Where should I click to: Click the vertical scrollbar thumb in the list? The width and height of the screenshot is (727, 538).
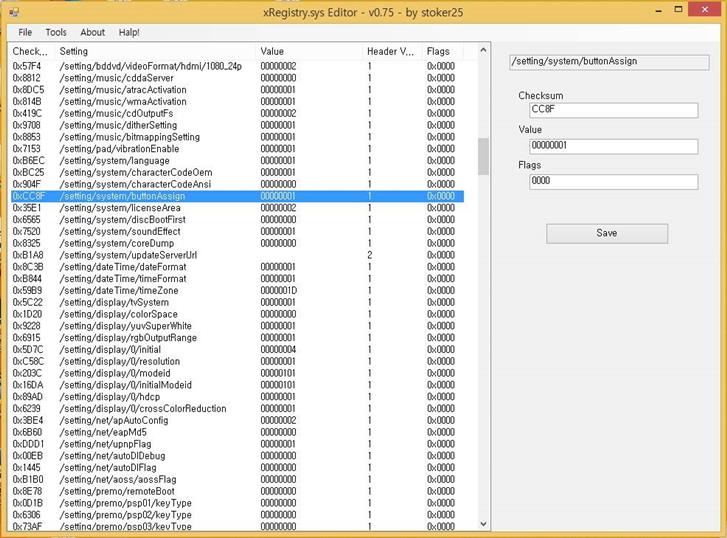tap(483, 156)
